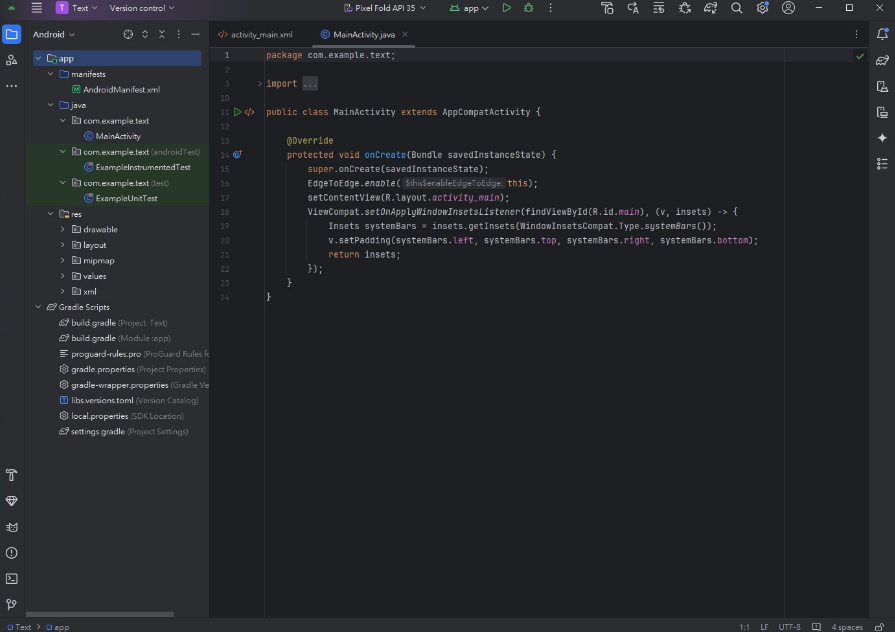Open the Gradle tool window

pos(882,60)
